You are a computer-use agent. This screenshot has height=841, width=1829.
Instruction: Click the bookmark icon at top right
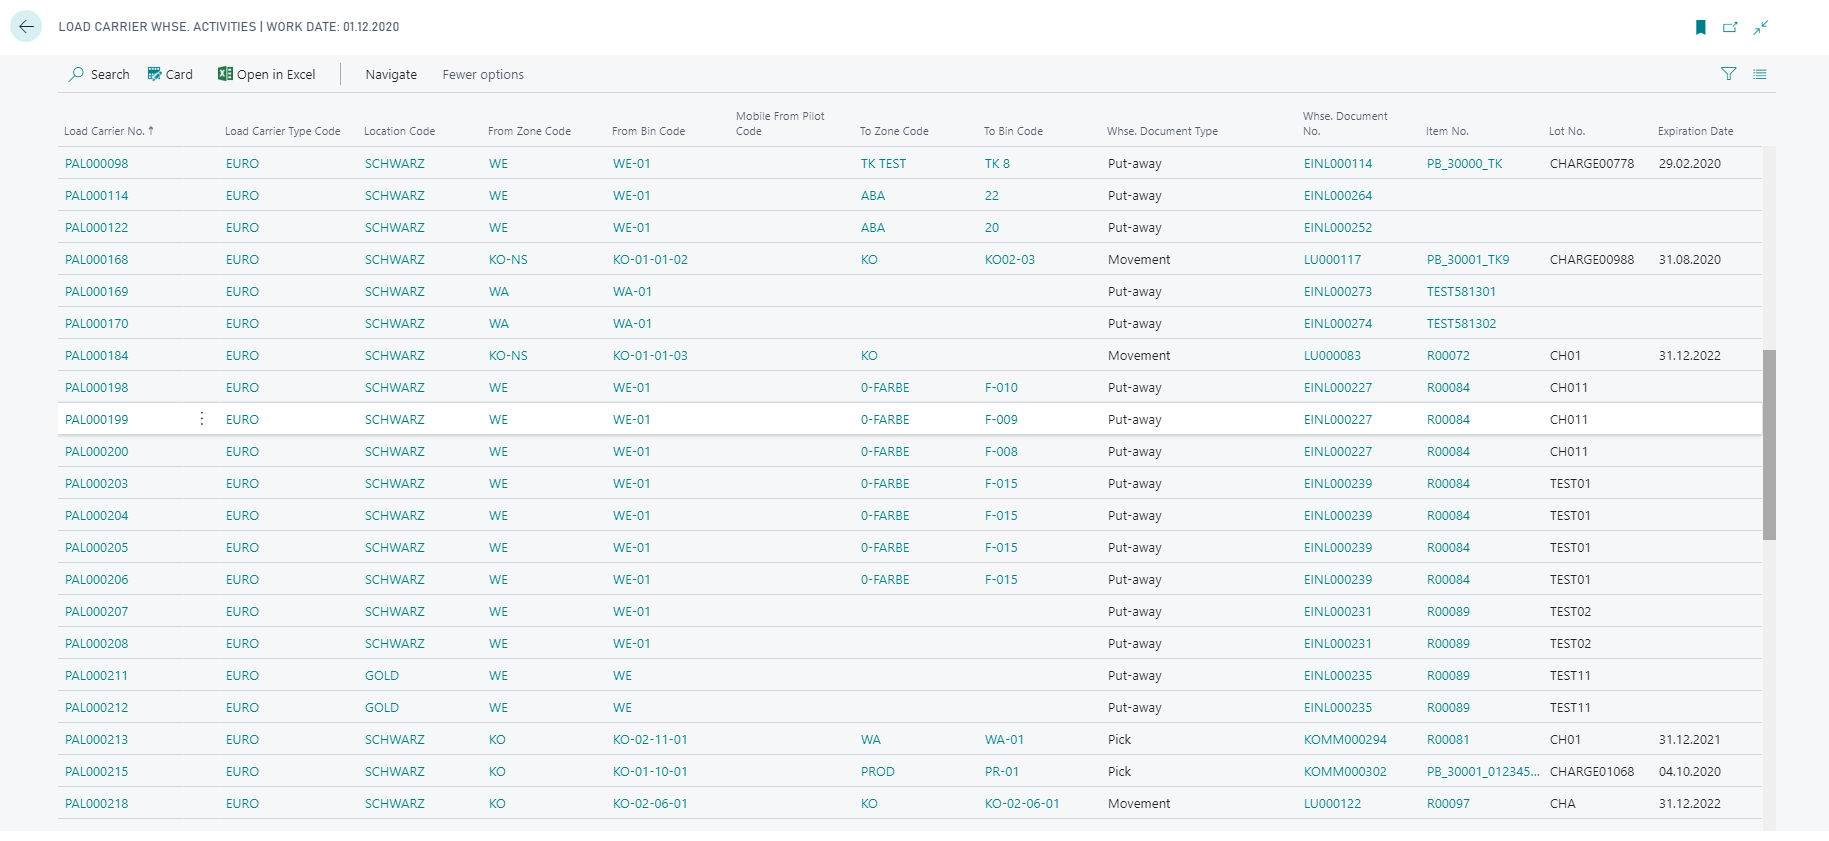(x=1700, y=27)
